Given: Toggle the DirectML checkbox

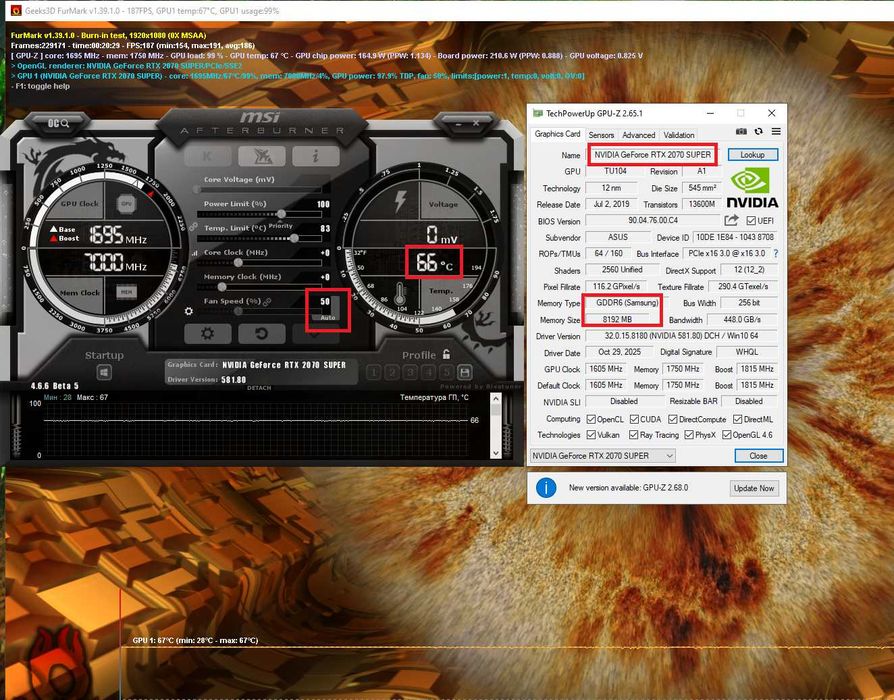Looking at the screenshot, I should click(x=737, y=419).
